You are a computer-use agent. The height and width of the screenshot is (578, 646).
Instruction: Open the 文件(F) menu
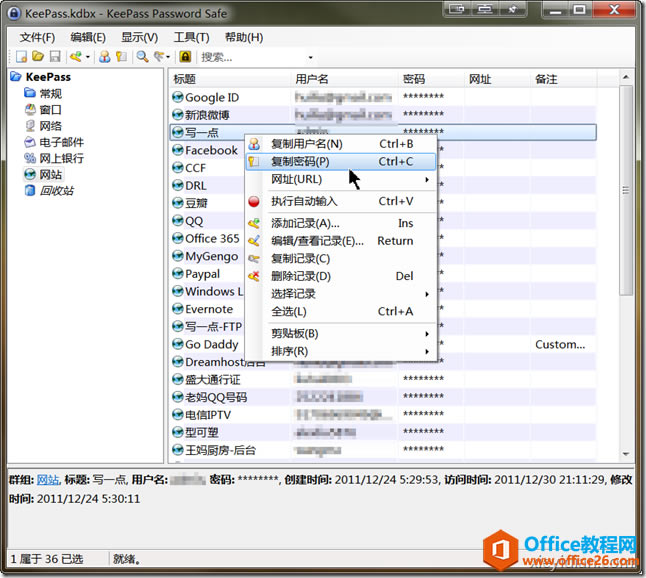coord(37,37)
